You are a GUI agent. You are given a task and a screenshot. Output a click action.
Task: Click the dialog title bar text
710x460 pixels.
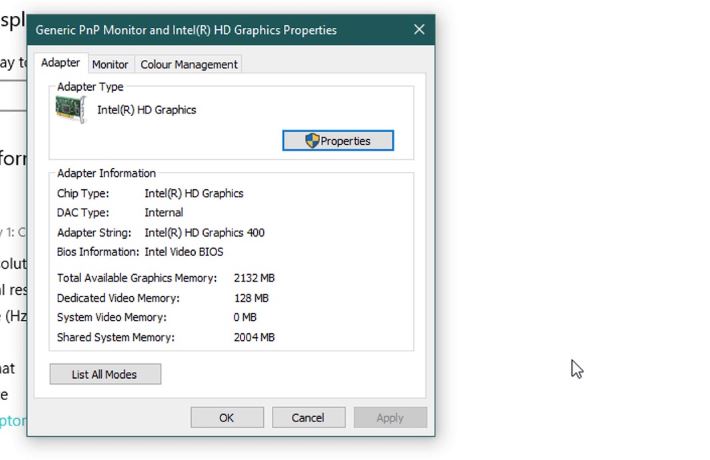186,30
